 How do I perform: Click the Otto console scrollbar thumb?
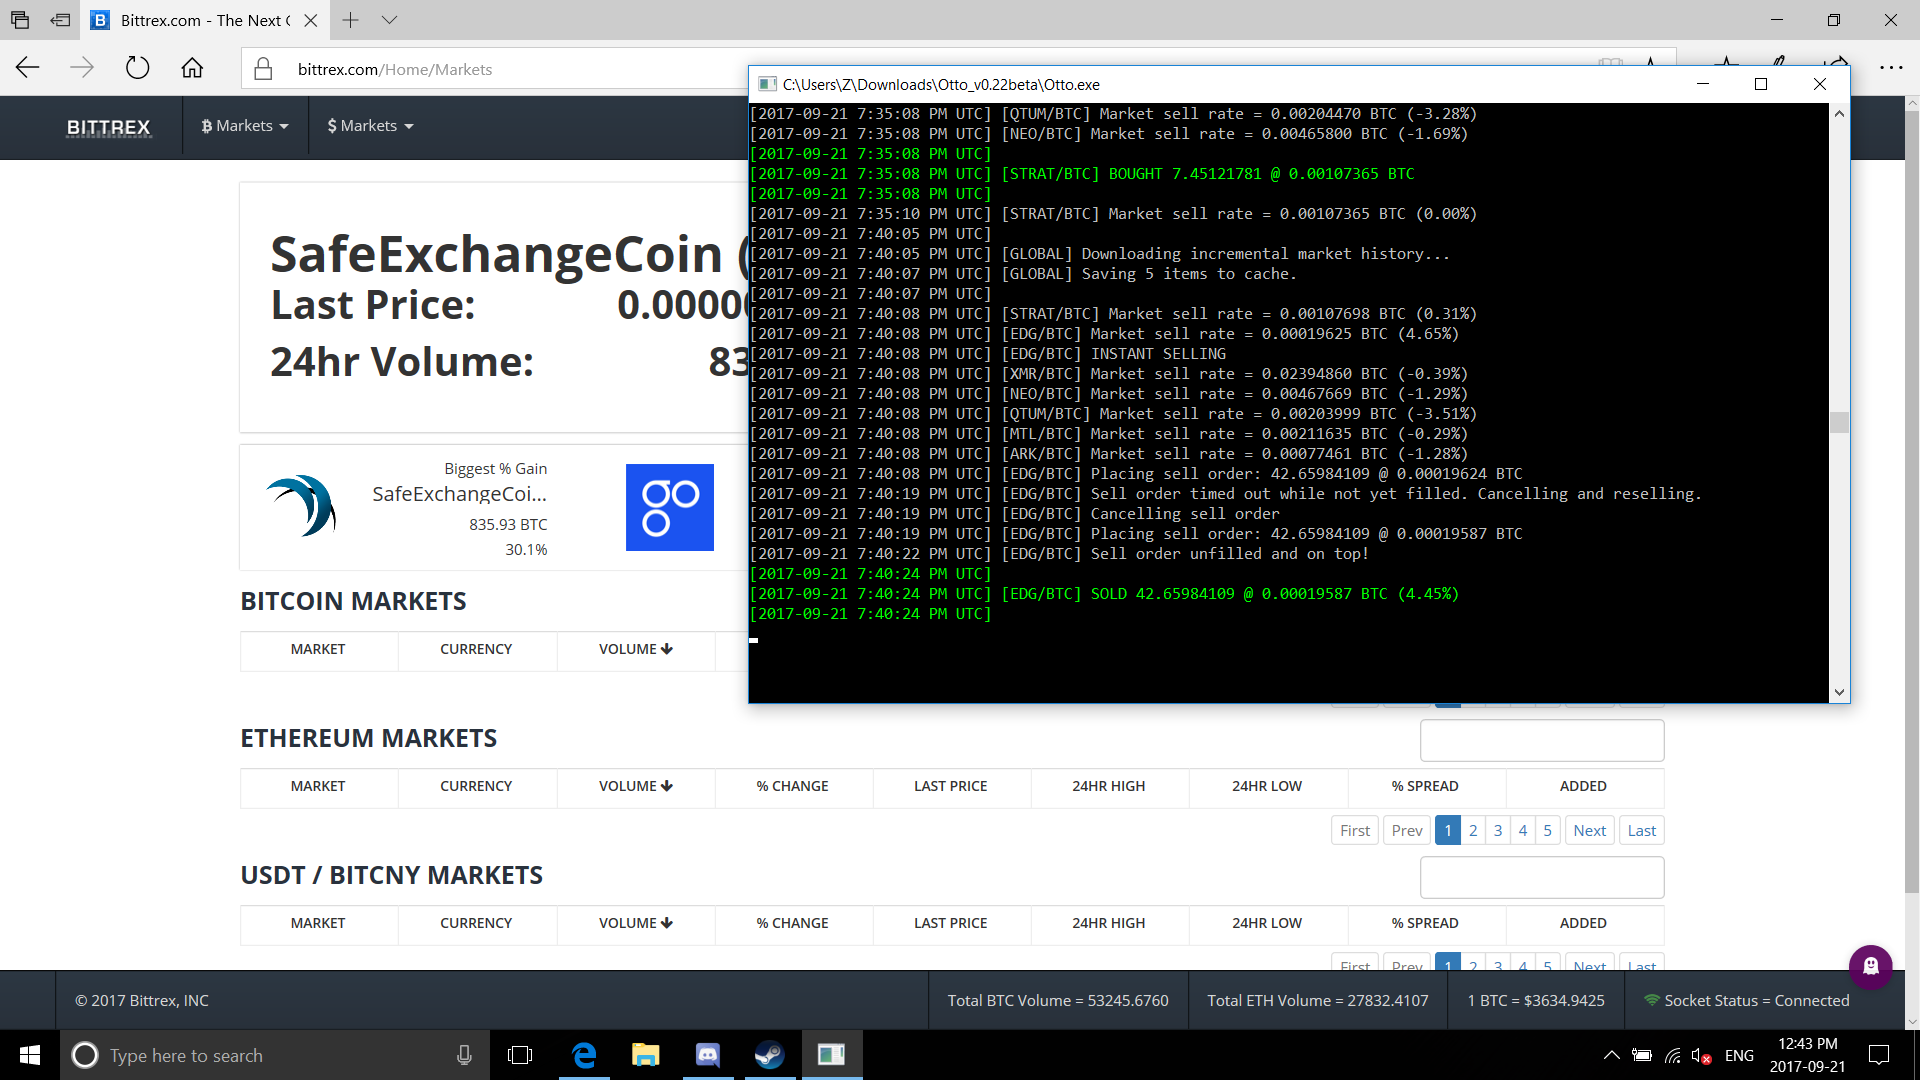pos(1839,422)
